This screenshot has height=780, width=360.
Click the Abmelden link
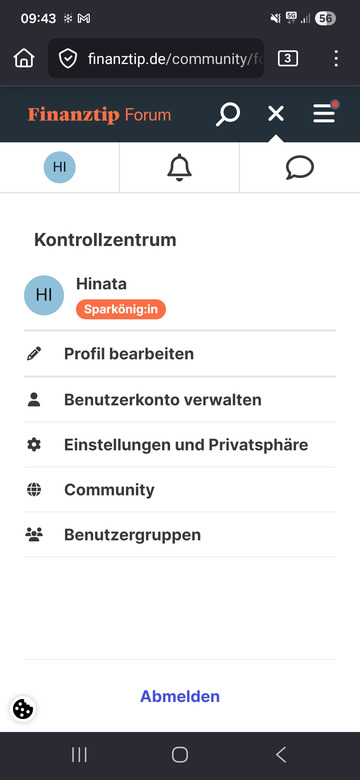pyautogui.click(x=180, y=696)
